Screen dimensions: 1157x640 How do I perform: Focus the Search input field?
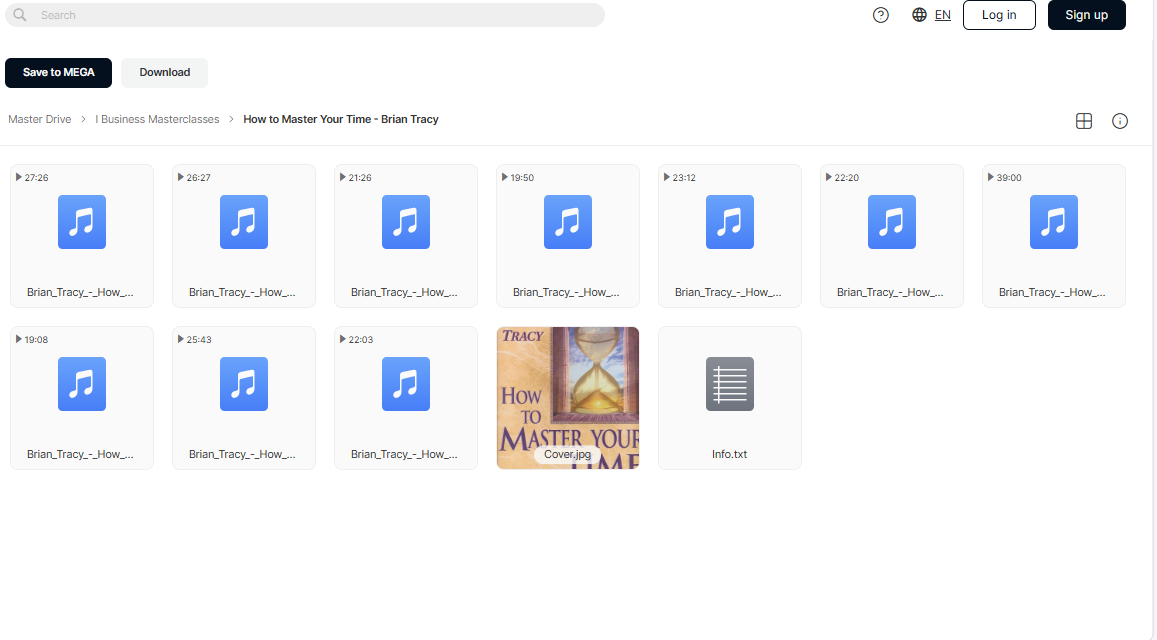[305, 15]
